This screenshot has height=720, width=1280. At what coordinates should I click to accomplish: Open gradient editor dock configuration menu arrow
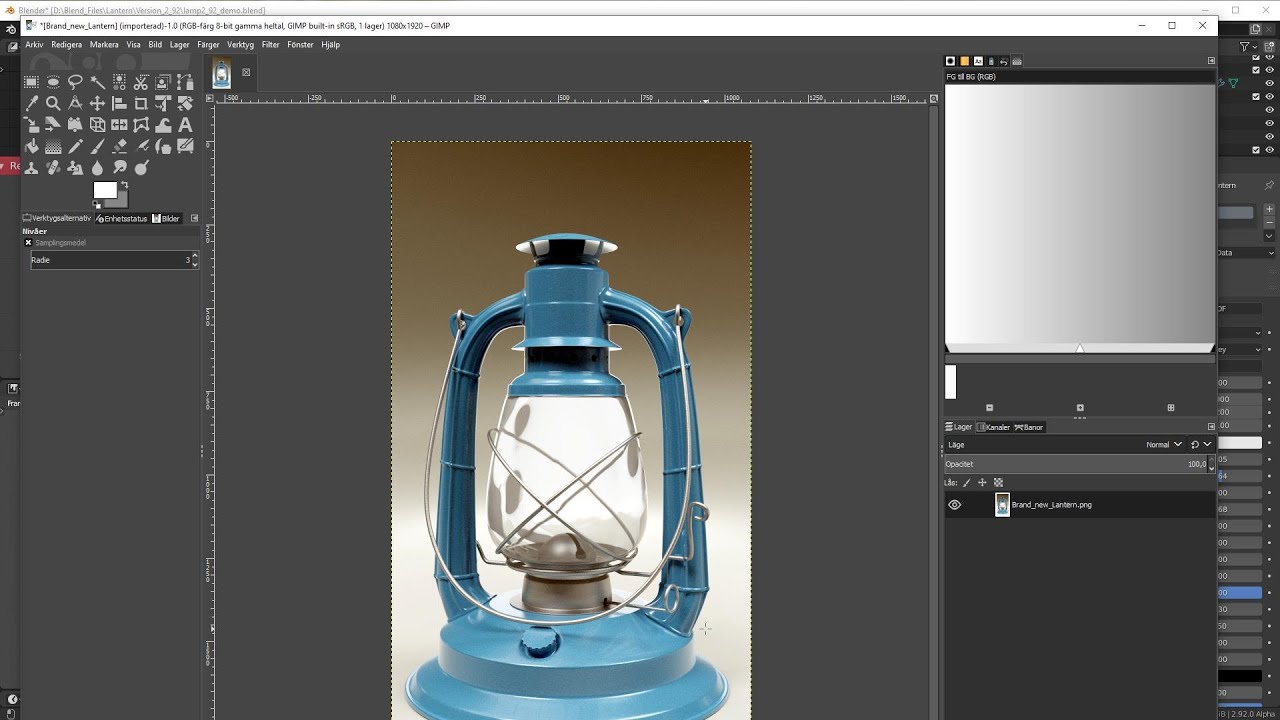(x=1211, y=61)
